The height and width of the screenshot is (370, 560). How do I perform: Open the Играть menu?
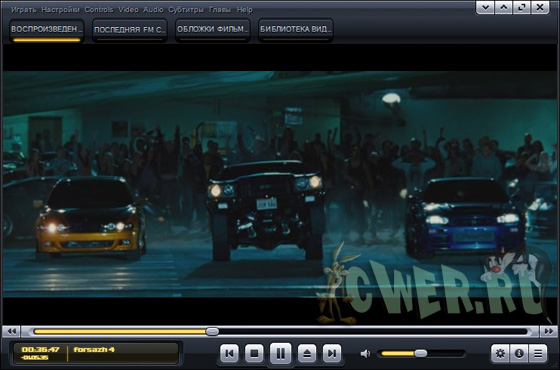24,10
